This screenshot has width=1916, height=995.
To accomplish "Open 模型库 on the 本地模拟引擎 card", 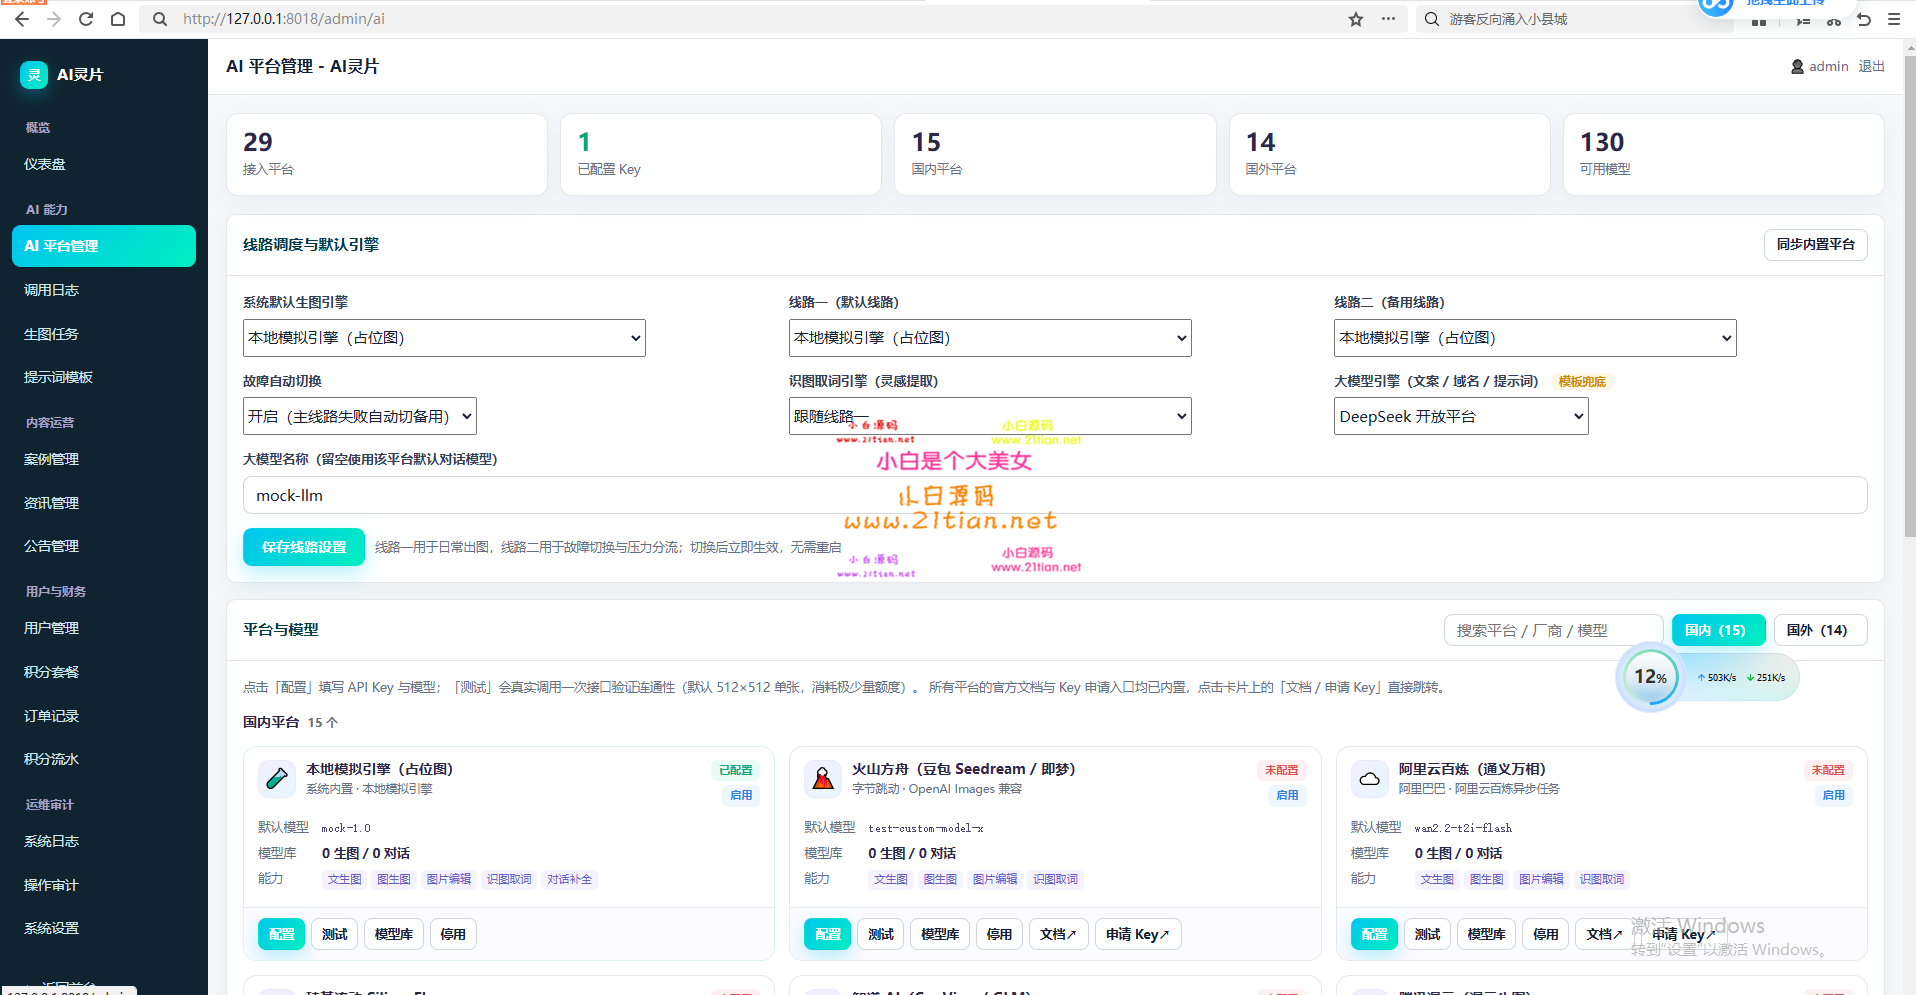I will 394,934.
